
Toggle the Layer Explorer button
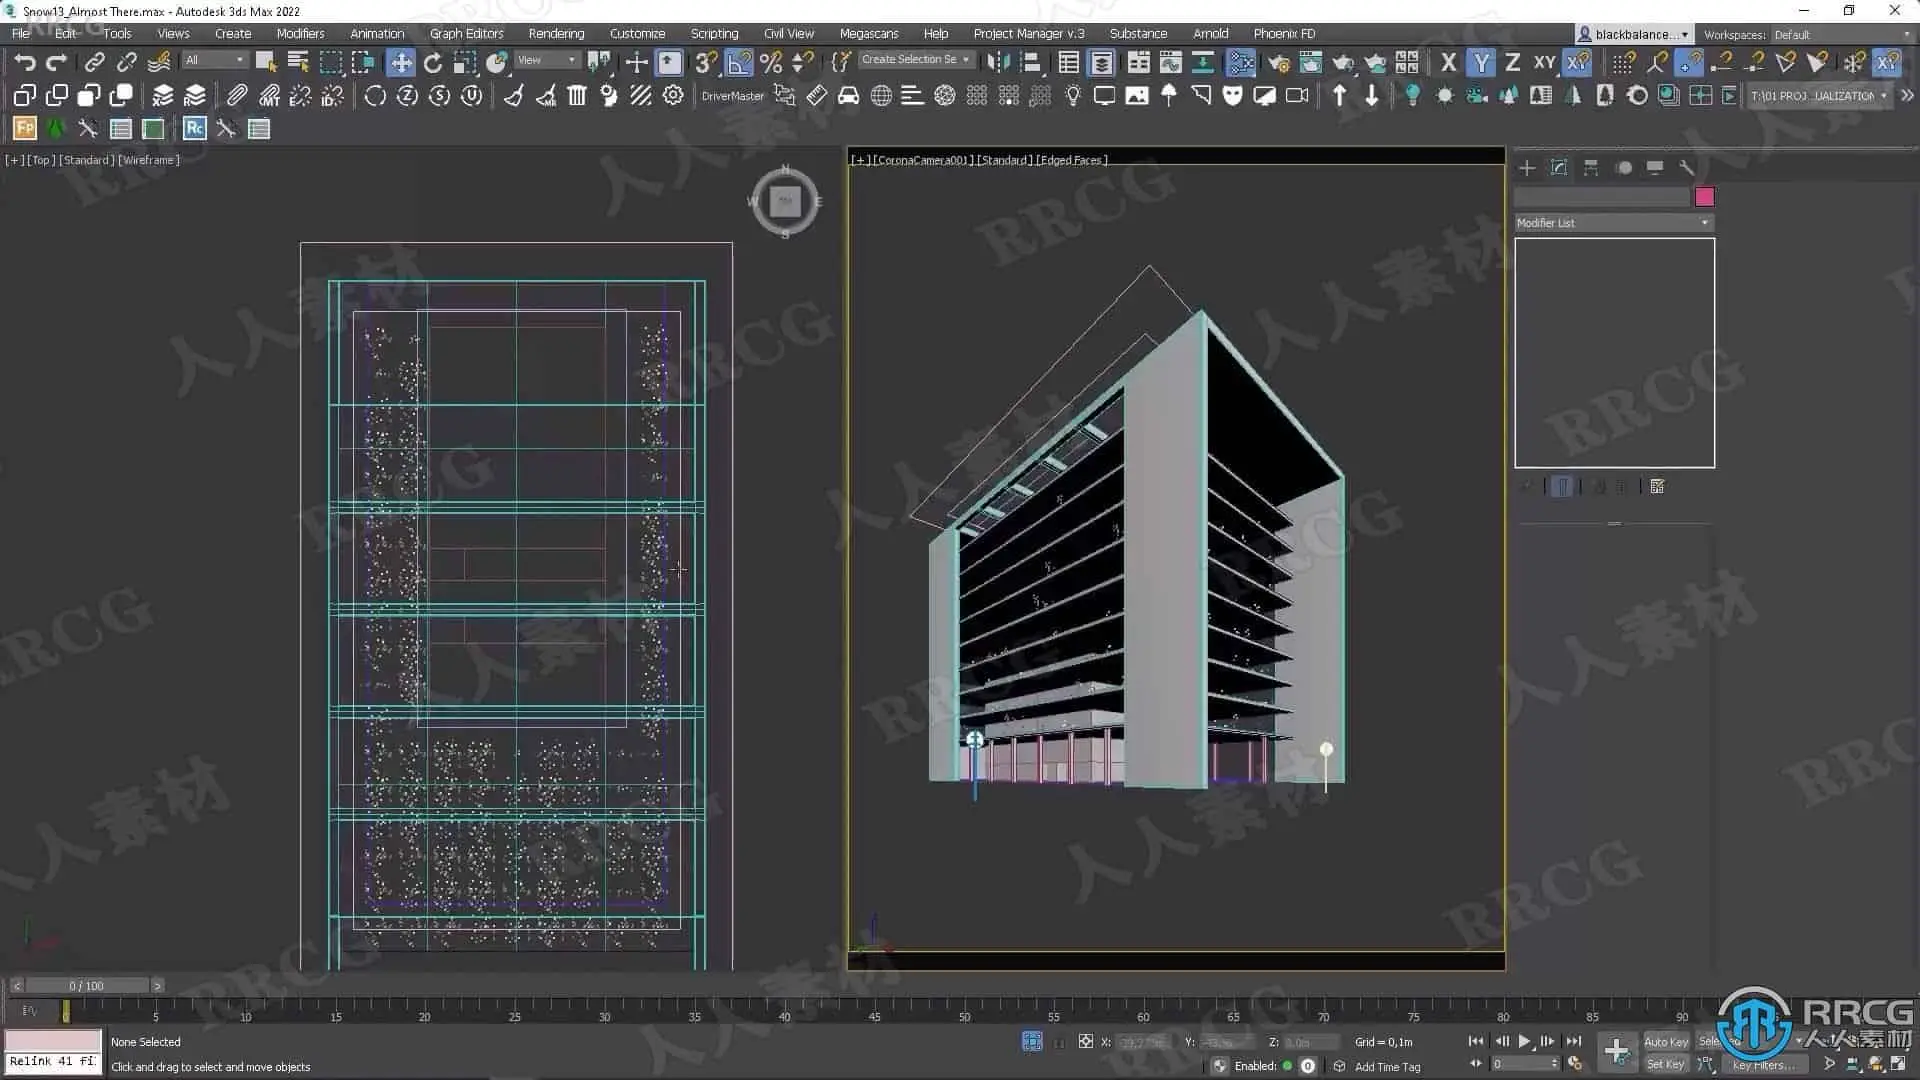[1101, 63]
